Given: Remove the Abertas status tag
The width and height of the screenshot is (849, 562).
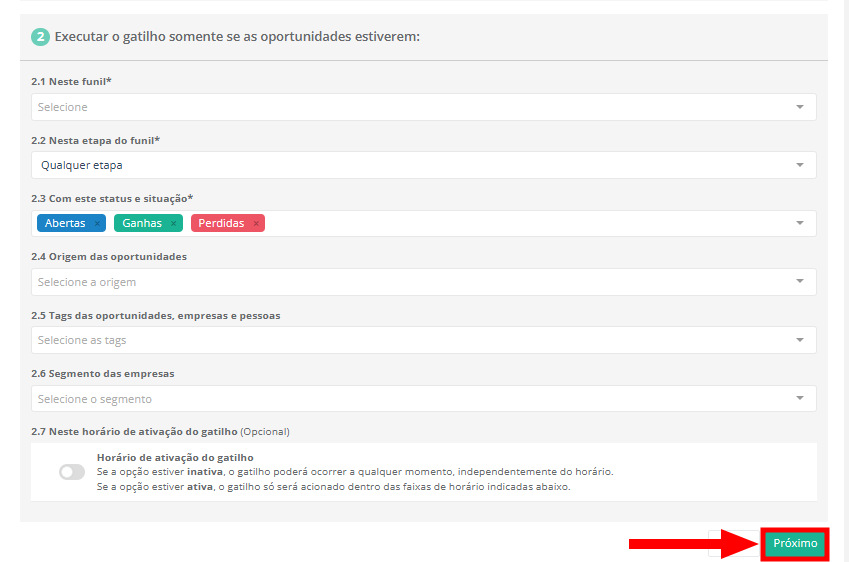Looking at the screenshot, I should tap(97, 223).
